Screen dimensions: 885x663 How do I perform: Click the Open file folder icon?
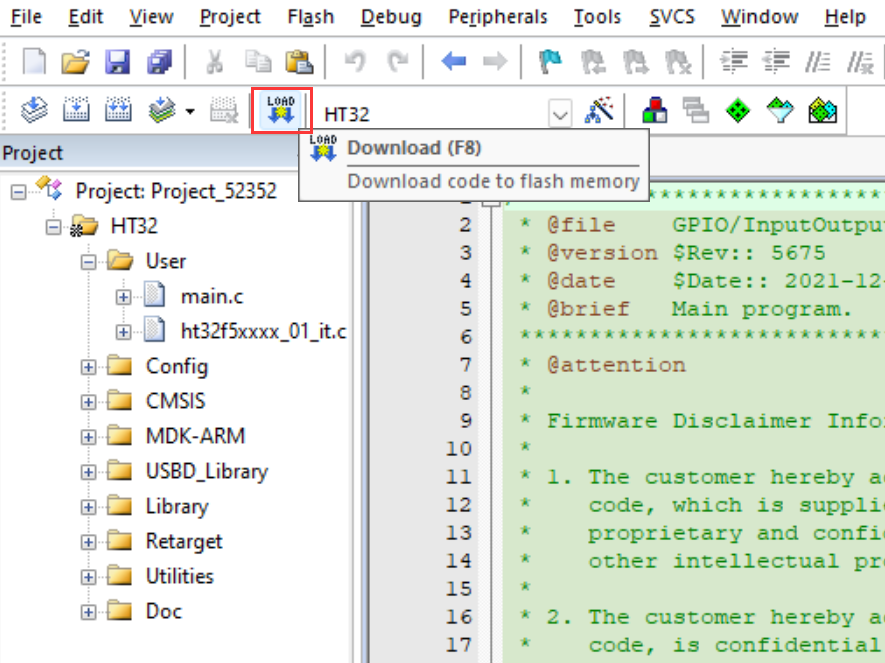point(75,63)
